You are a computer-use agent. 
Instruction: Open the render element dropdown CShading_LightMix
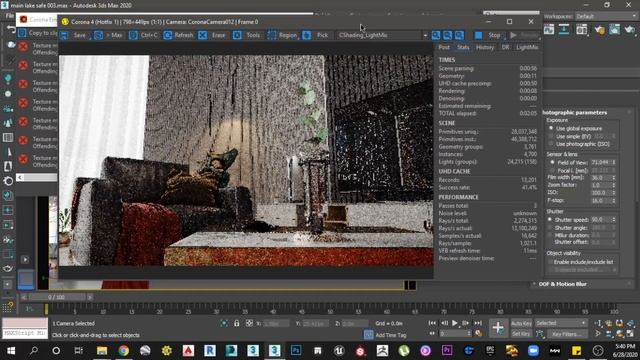(382, 36)
